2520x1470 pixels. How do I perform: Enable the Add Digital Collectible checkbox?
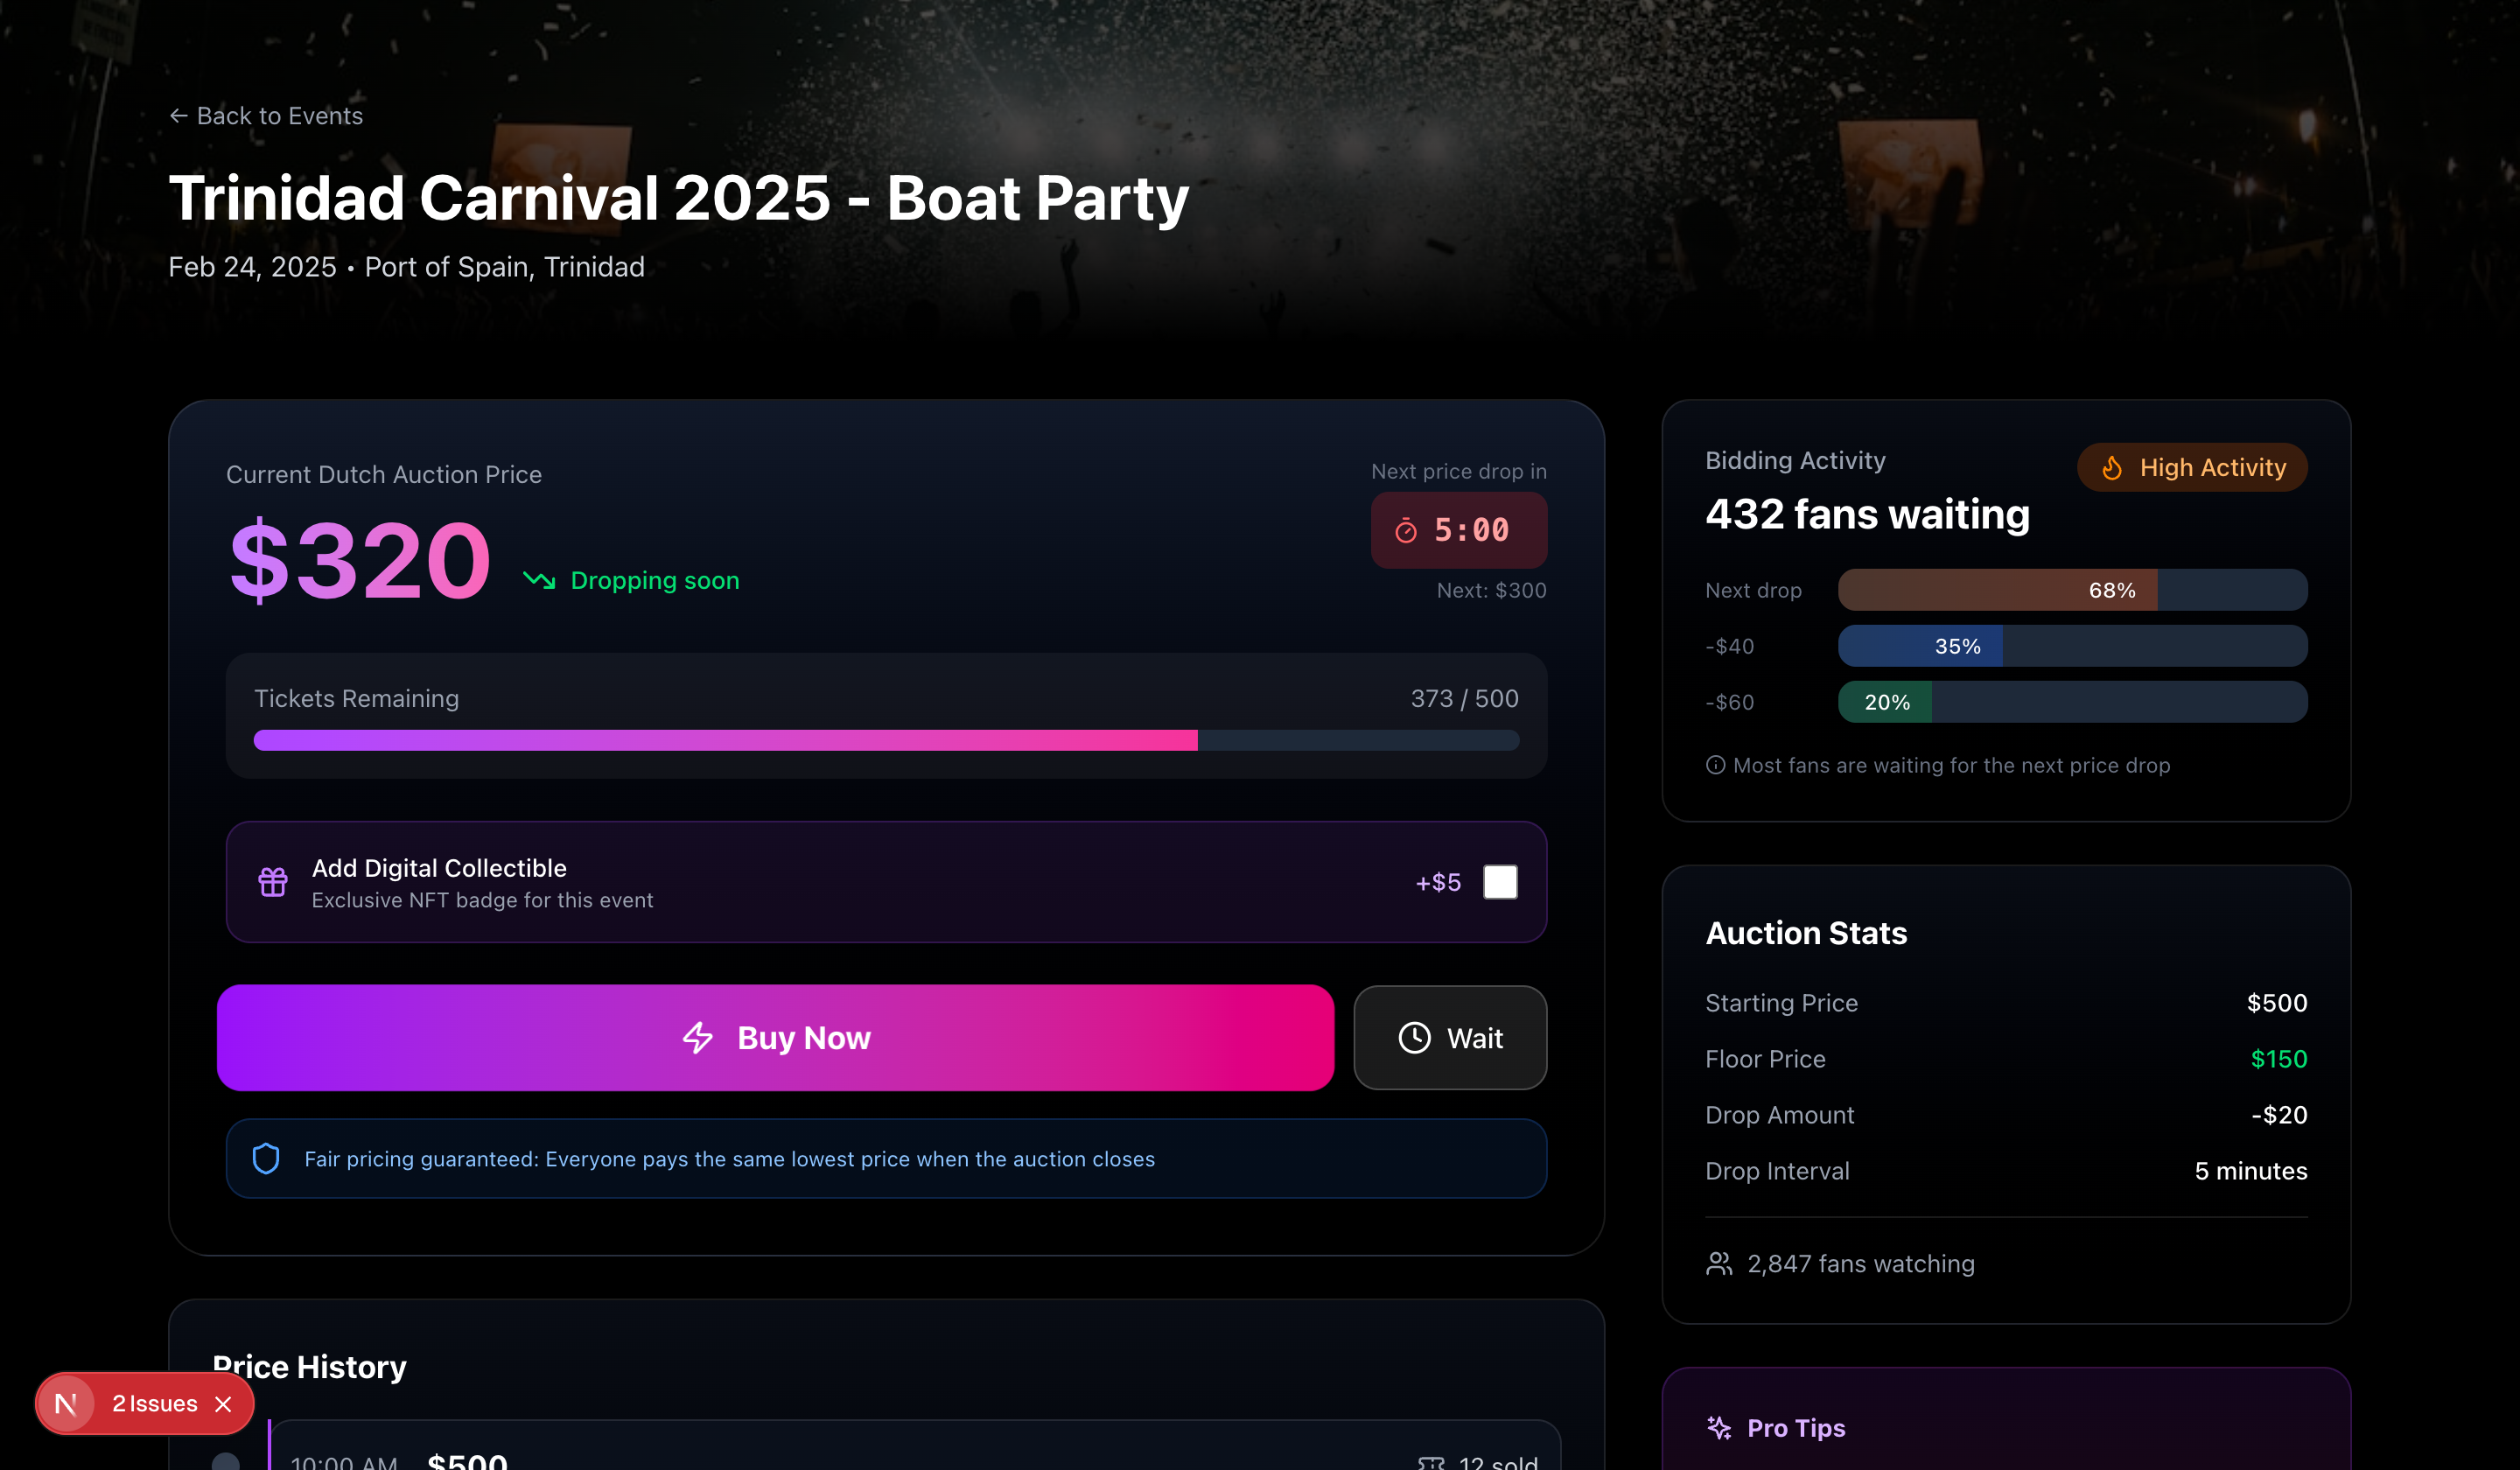(x=1500, y=882)
